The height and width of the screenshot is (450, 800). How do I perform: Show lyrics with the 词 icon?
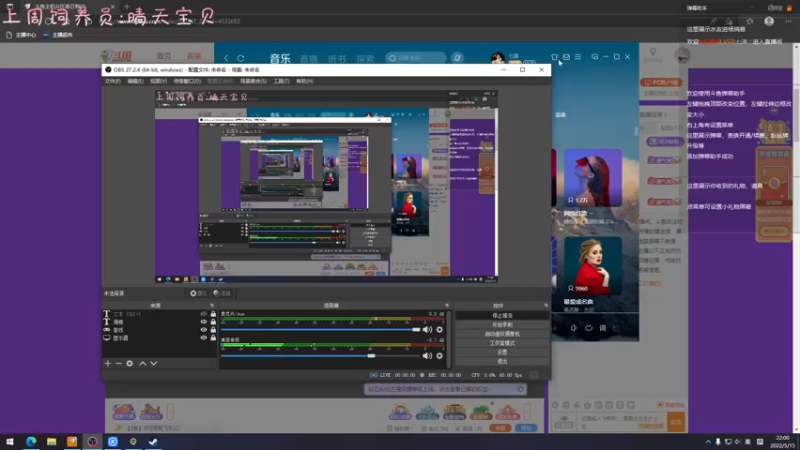[603, 328]
